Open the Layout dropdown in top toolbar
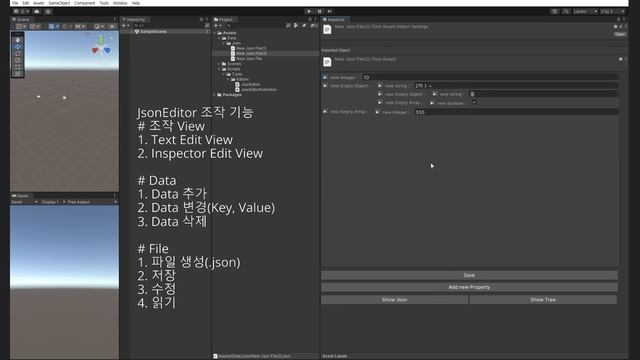 coord(612,11)
